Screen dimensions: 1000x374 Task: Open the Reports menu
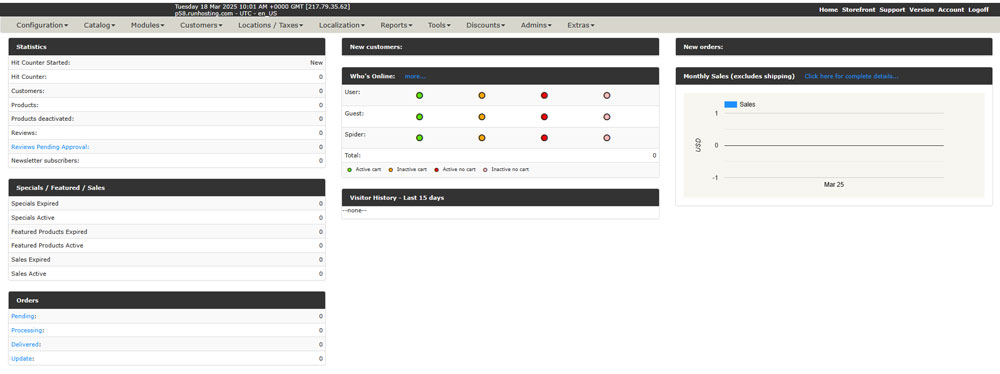(x=396, y=26)
